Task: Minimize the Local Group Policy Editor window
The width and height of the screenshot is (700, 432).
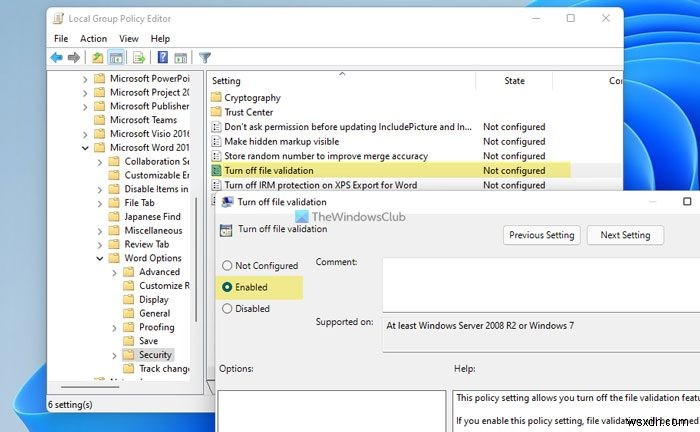Action: 536,18
